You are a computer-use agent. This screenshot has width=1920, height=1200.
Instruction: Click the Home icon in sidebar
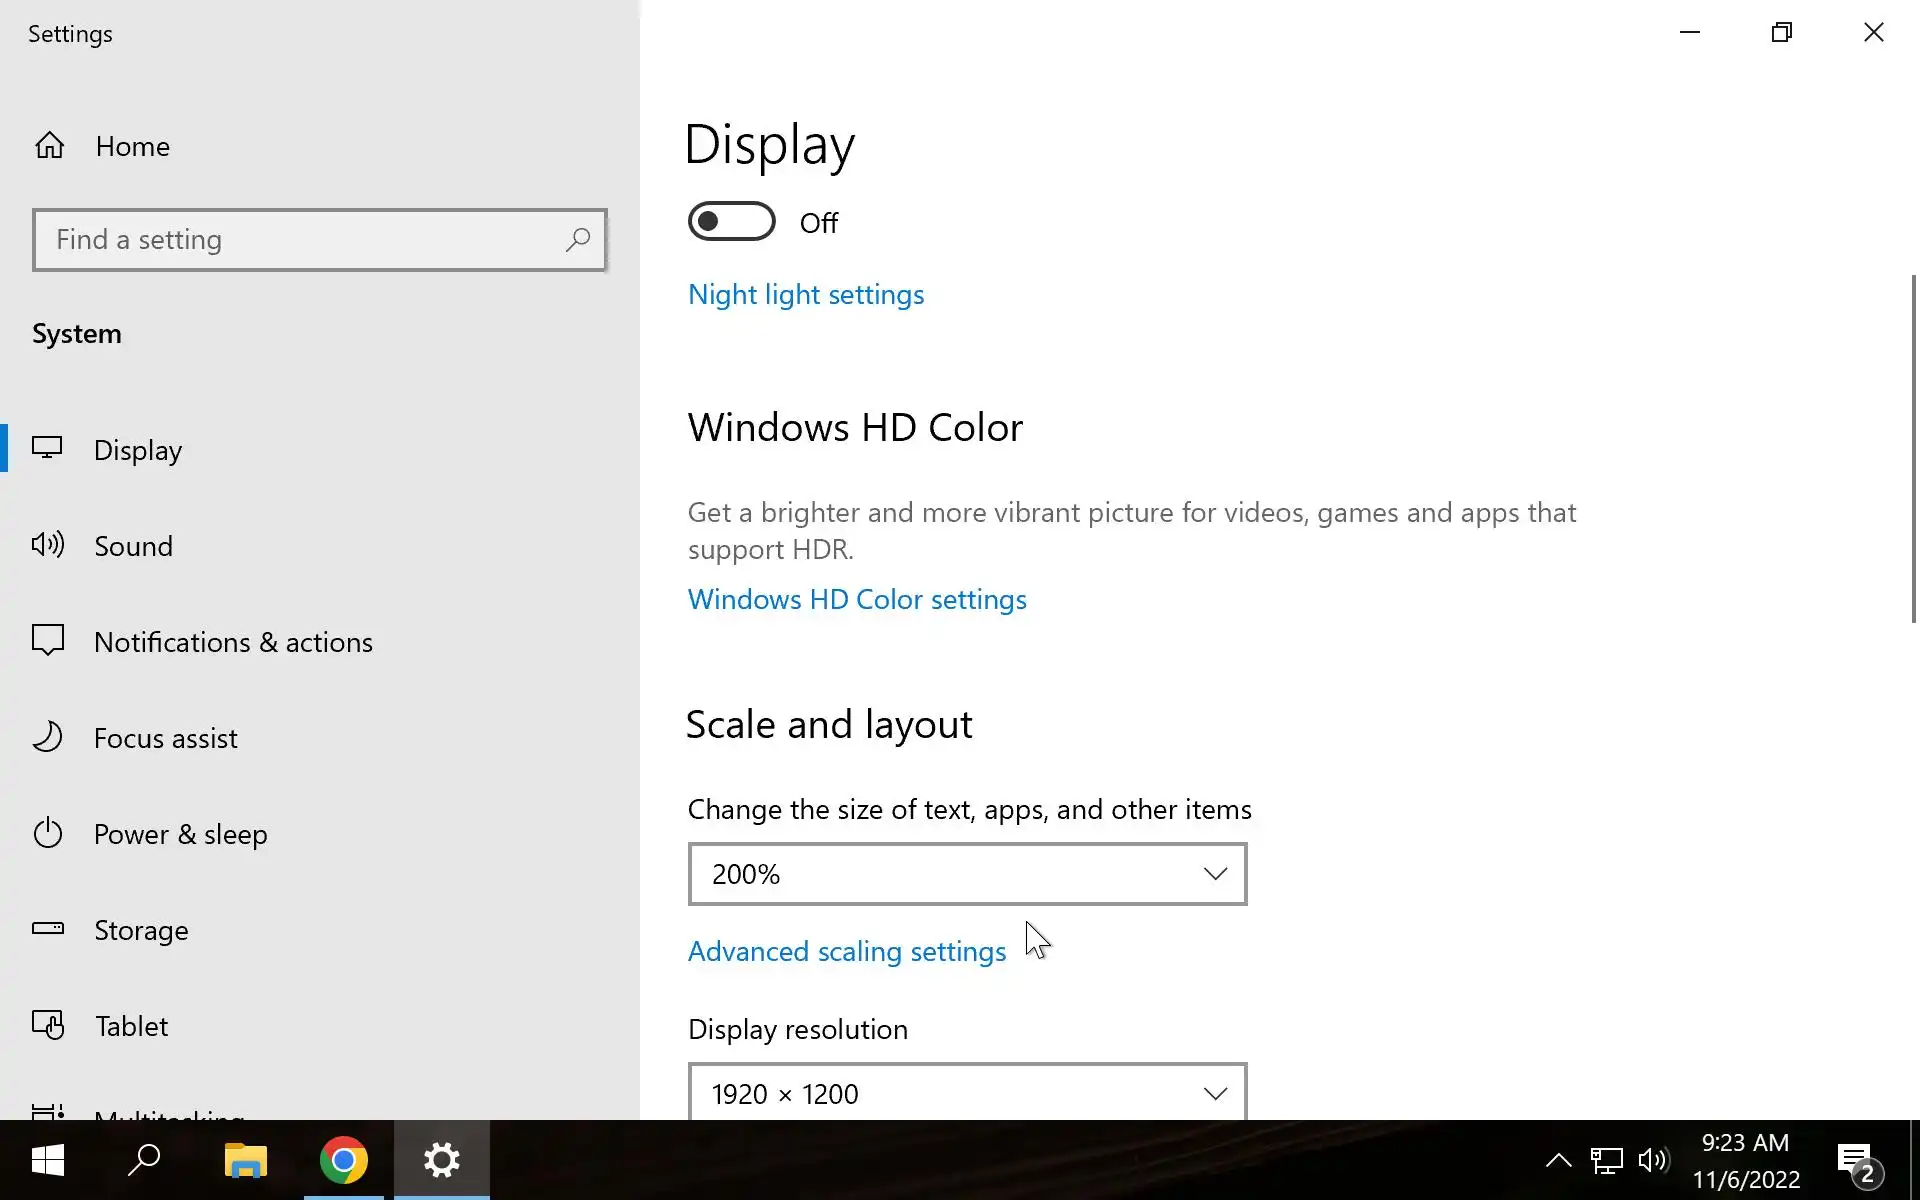[49, 146]
